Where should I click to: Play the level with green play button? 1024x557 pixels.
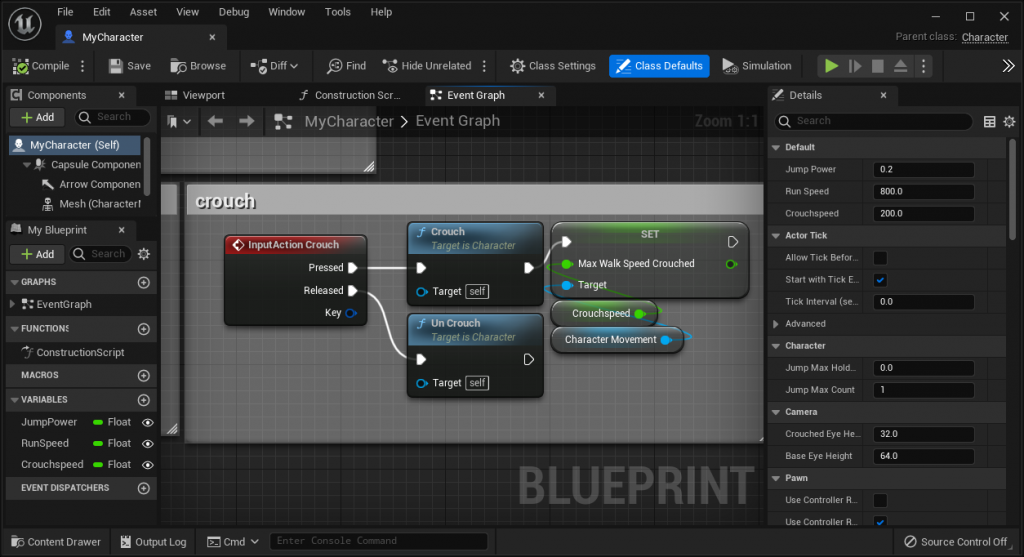(831, 66)
